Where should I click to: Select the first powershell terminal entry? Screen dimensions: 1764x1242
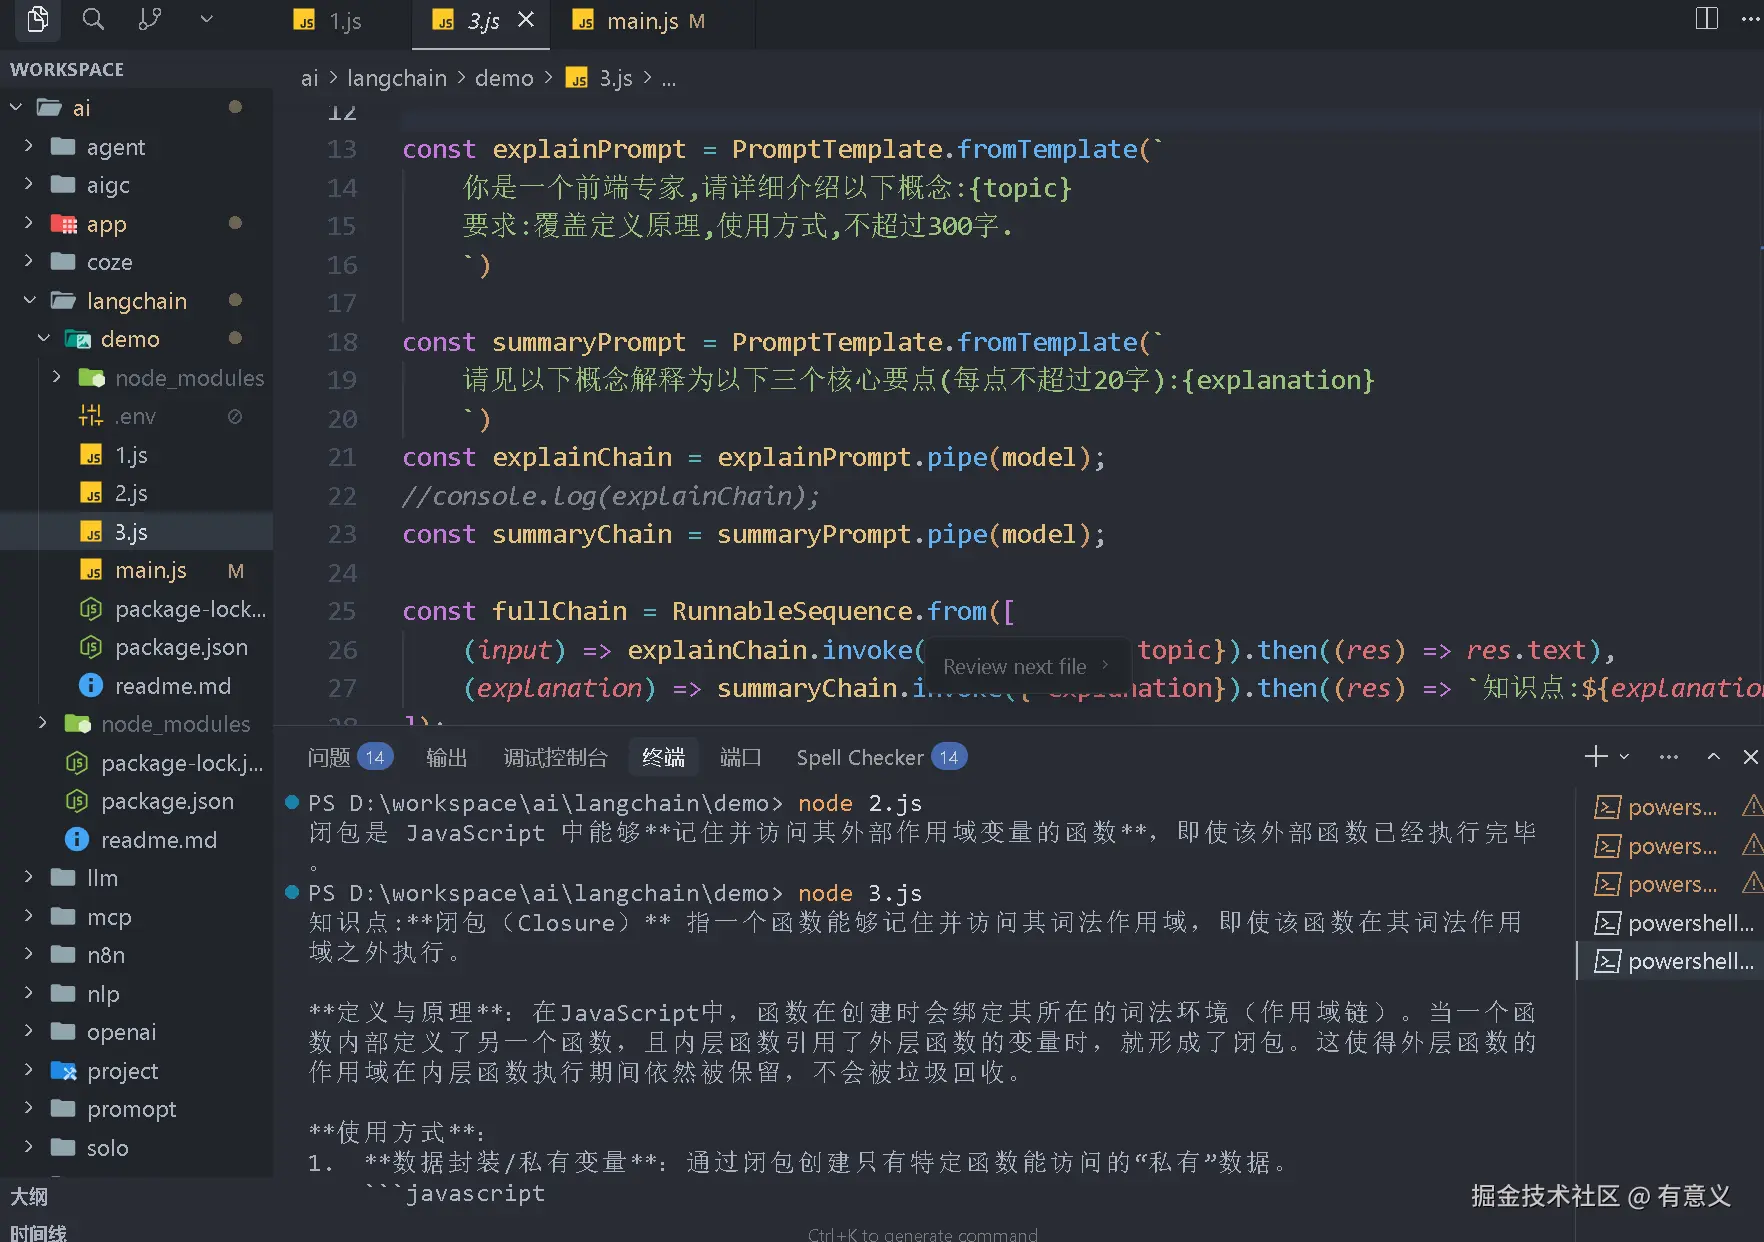pos(1671,807)
